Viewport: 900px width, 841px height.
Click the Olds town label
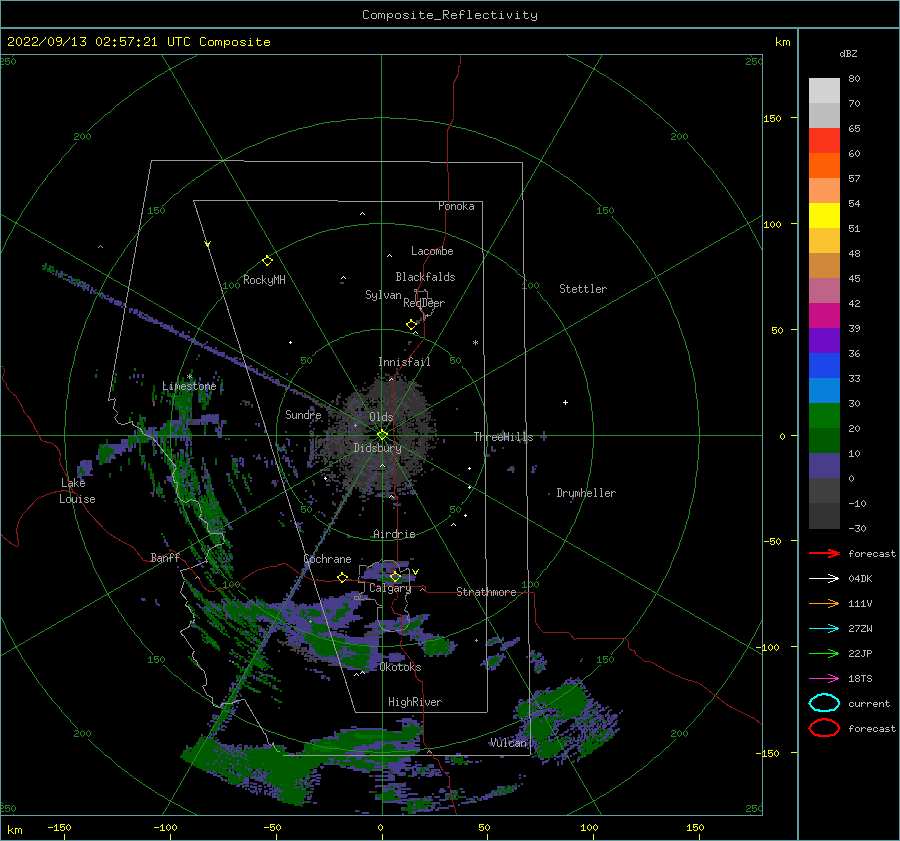pyautogui.click(x=381, y=417)
